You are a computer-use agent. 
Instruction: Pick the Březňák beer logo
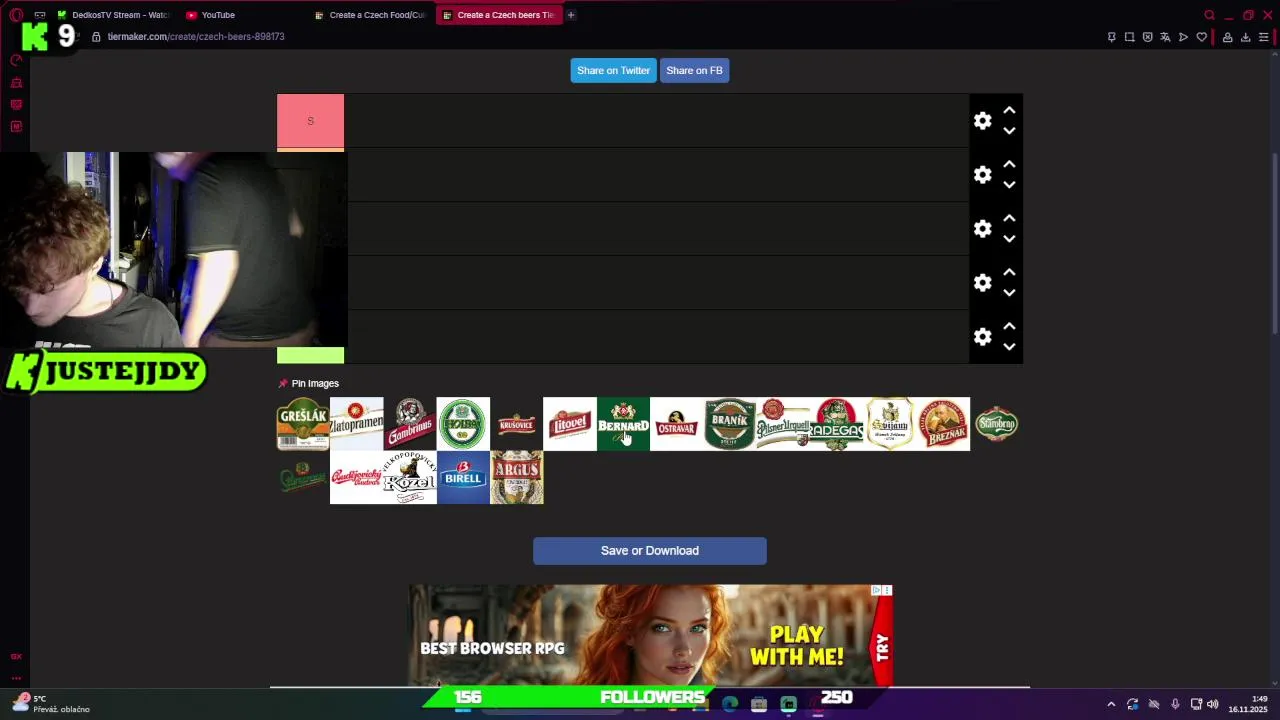point(943,424)
